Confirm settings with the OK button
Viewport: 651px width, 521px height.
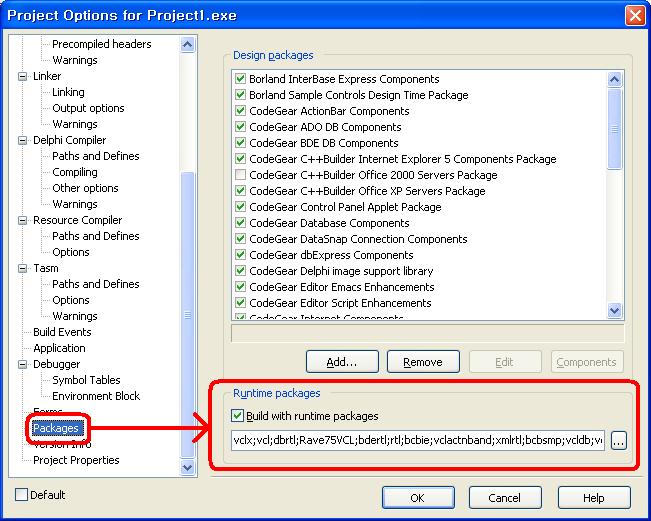tap(417, 497)
